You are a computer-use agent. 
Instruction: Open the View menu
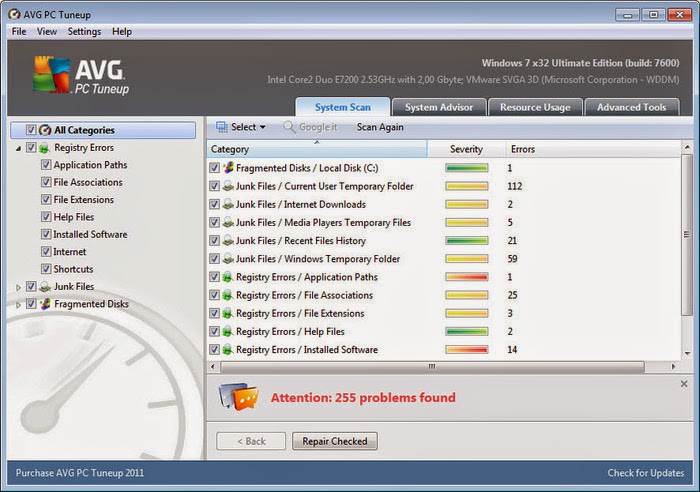click(47, 32)
